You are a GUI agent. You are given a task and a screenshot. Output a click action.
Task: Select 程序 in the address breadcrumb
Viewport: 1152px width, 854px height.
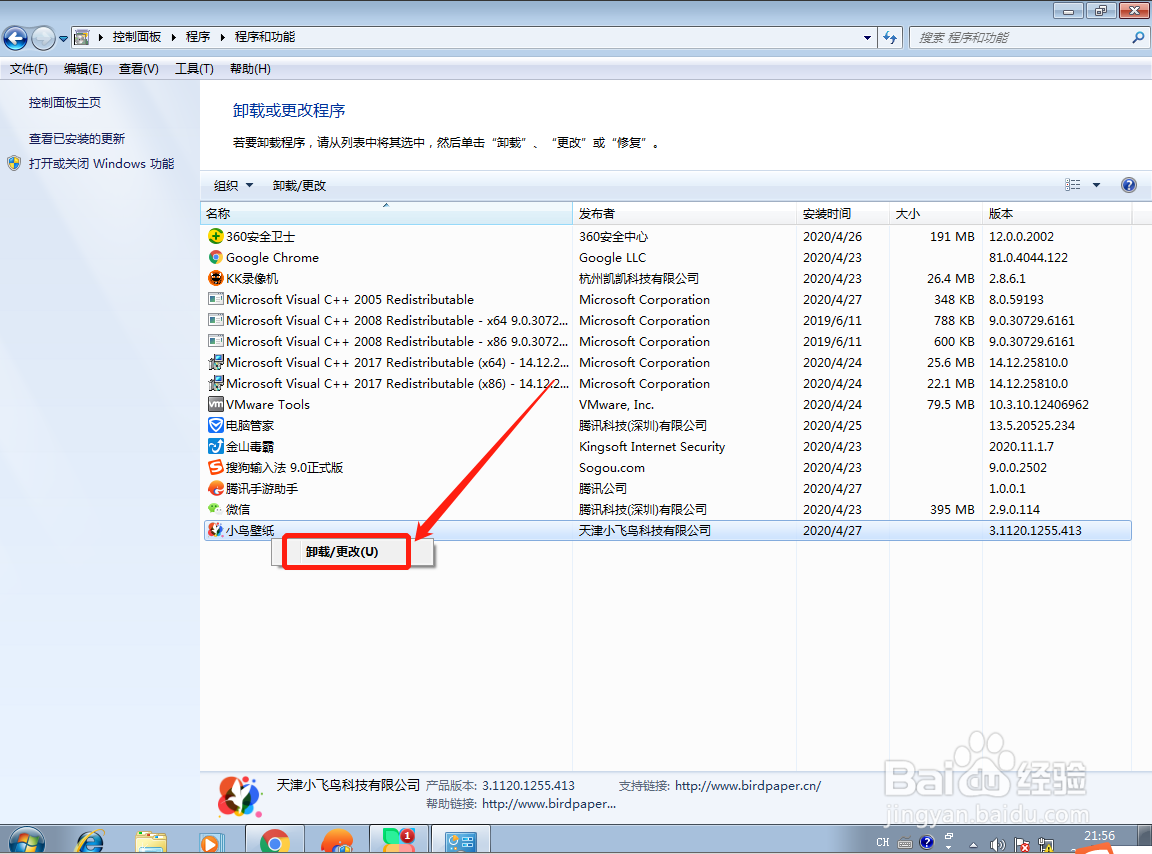pyautogui.click(x=198, y=37)
